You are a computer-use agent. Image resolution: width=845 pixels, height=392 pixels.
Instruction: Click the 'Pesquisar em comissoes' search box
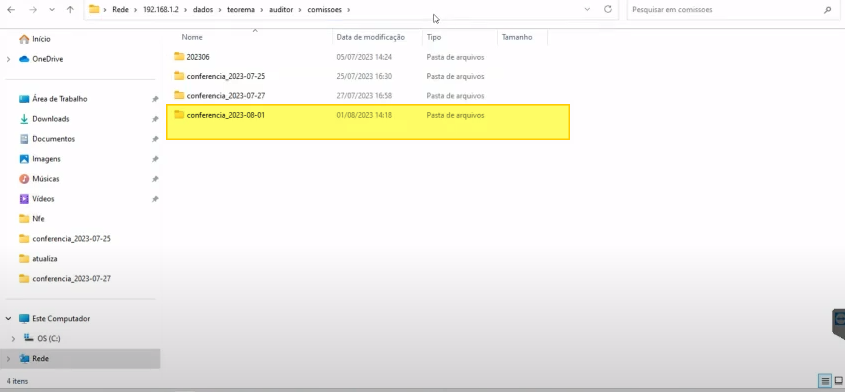pyautogui.click(x=732, y=10)
